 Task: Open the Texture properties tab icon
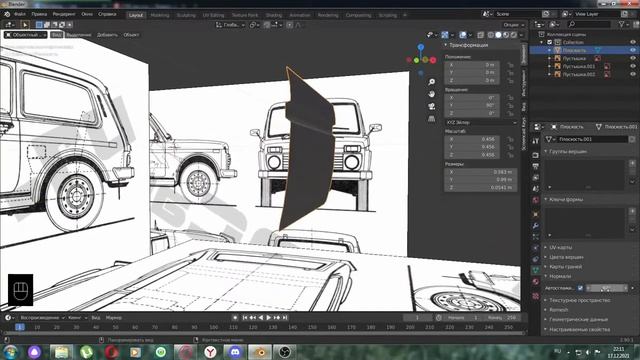[x=536, y=296]
